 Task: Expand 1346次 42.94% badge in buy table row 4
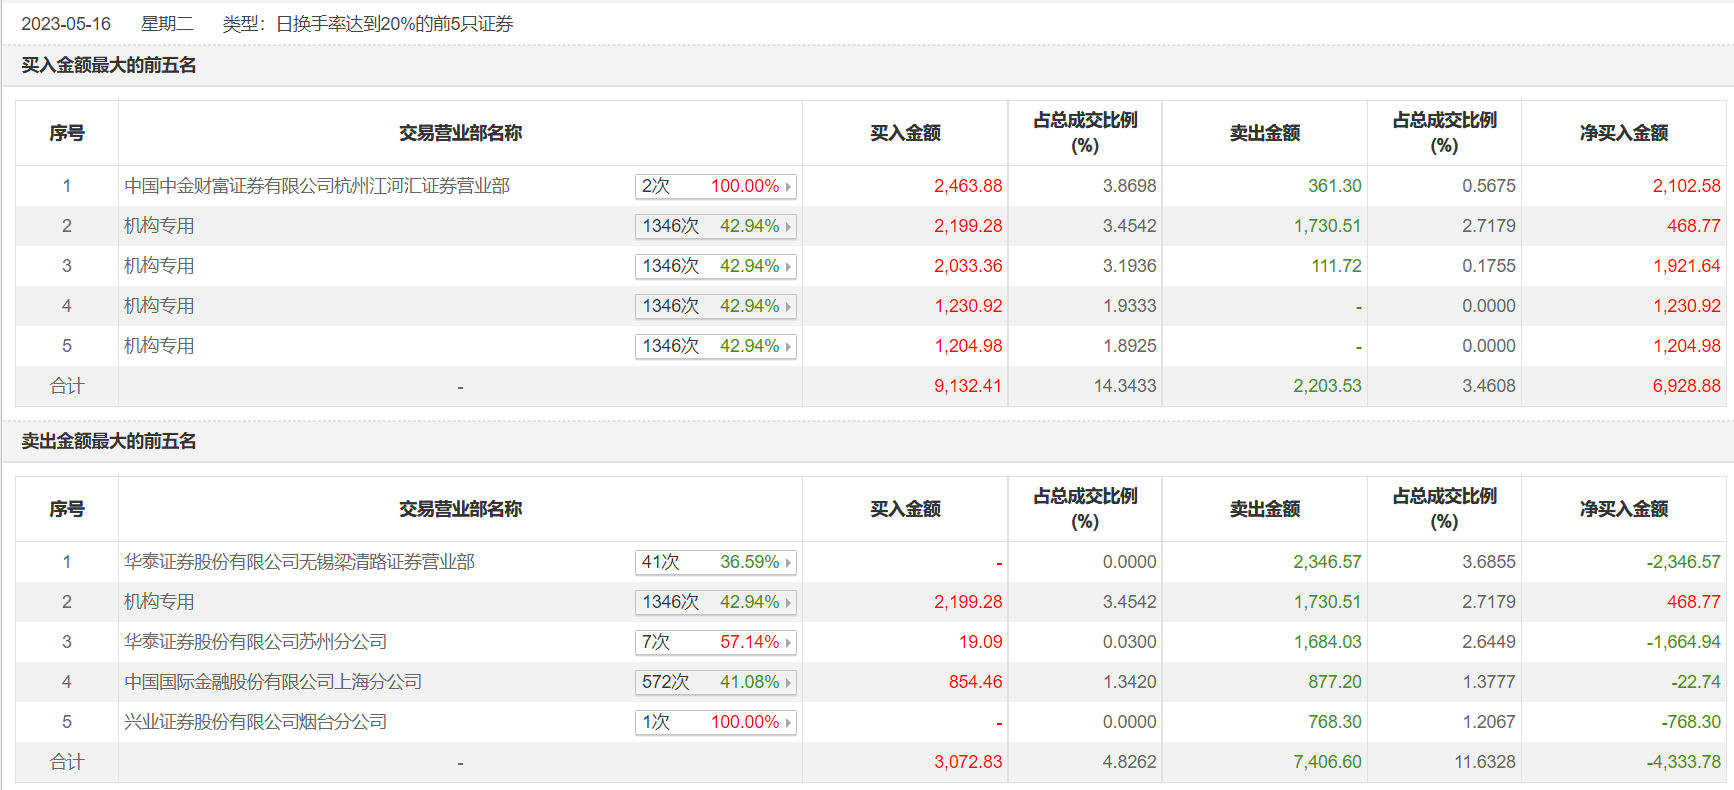[x=715, y=306]
